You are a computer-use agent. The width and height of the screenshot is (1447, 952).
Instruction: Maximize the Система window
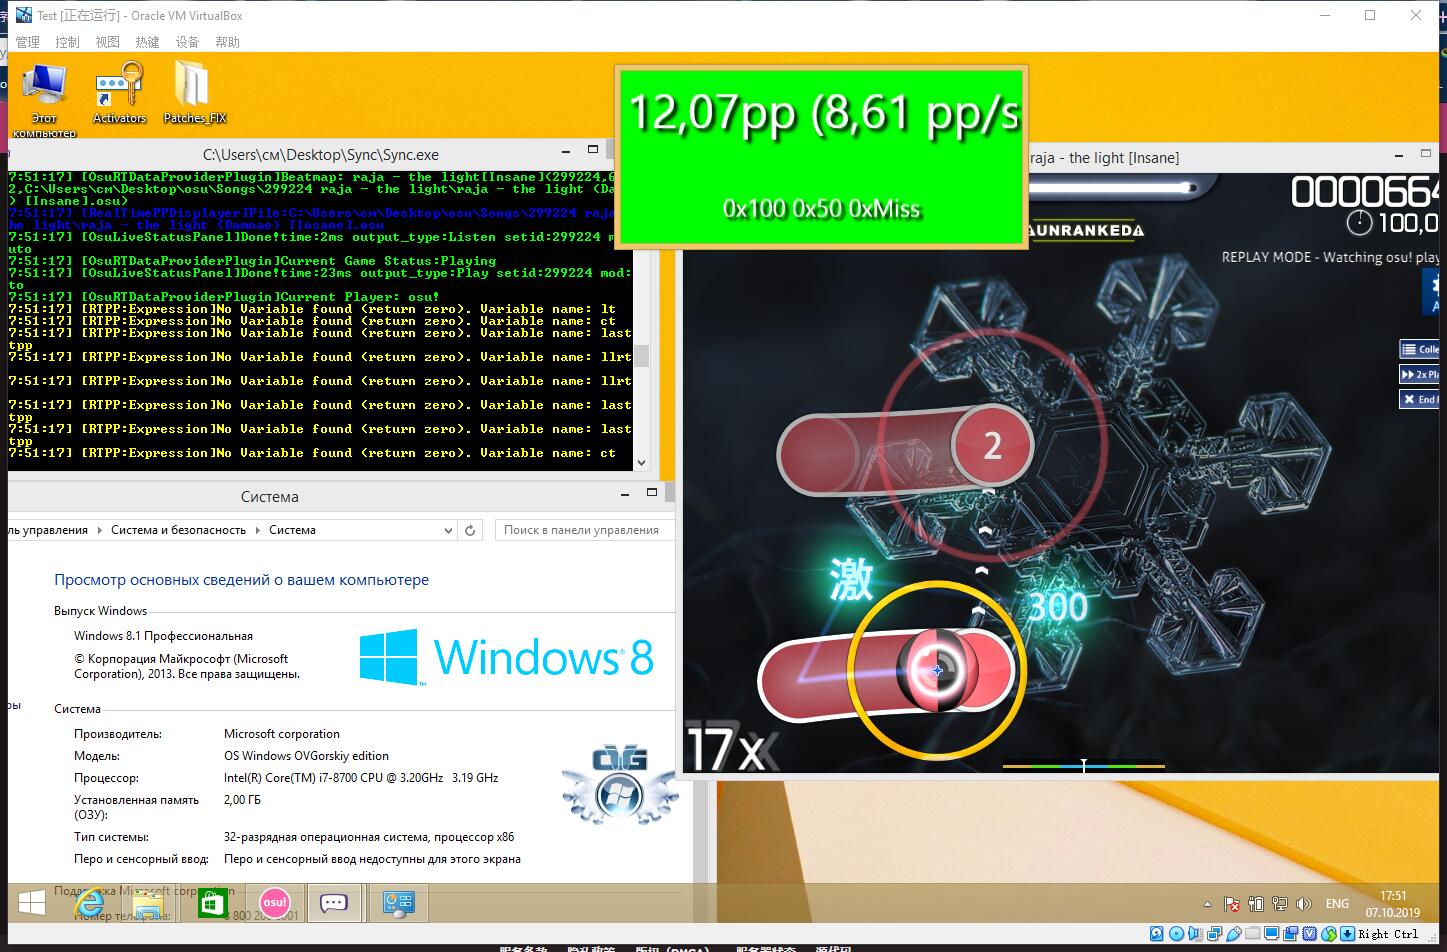[x=652, y=492]
